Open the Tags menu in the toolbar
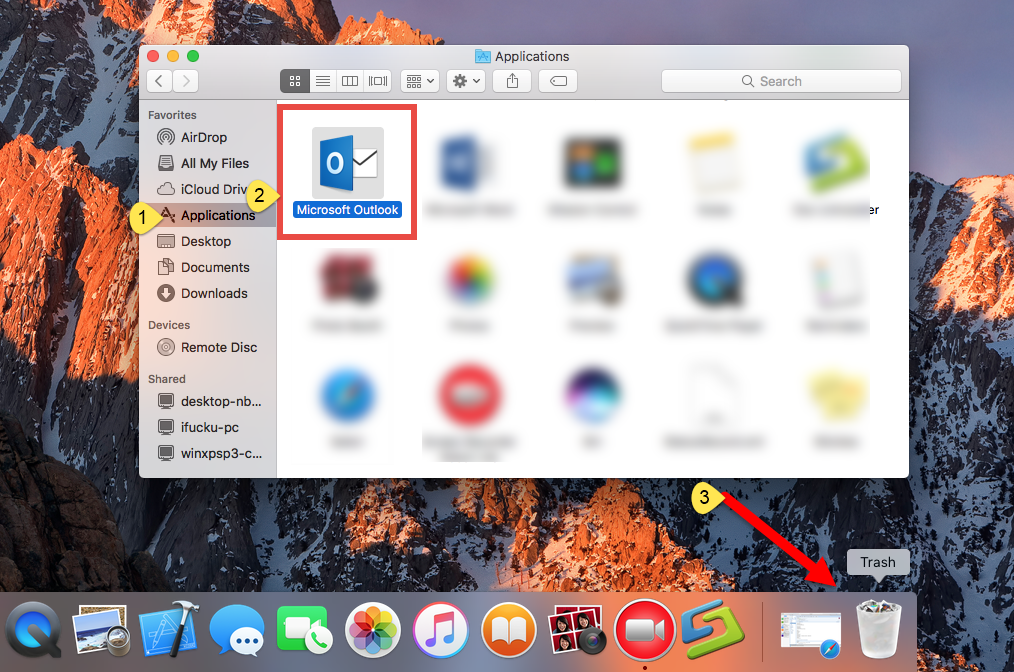1014x672 pixels. point(557,81)
